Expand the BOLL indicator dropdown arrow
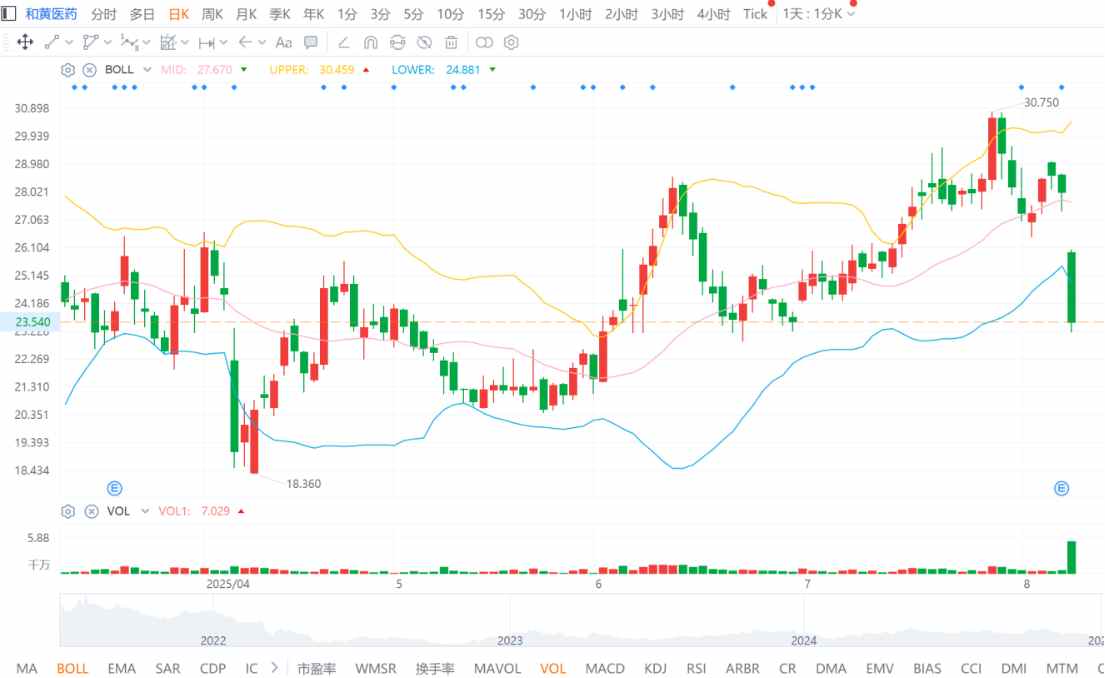 click(147, 70)
